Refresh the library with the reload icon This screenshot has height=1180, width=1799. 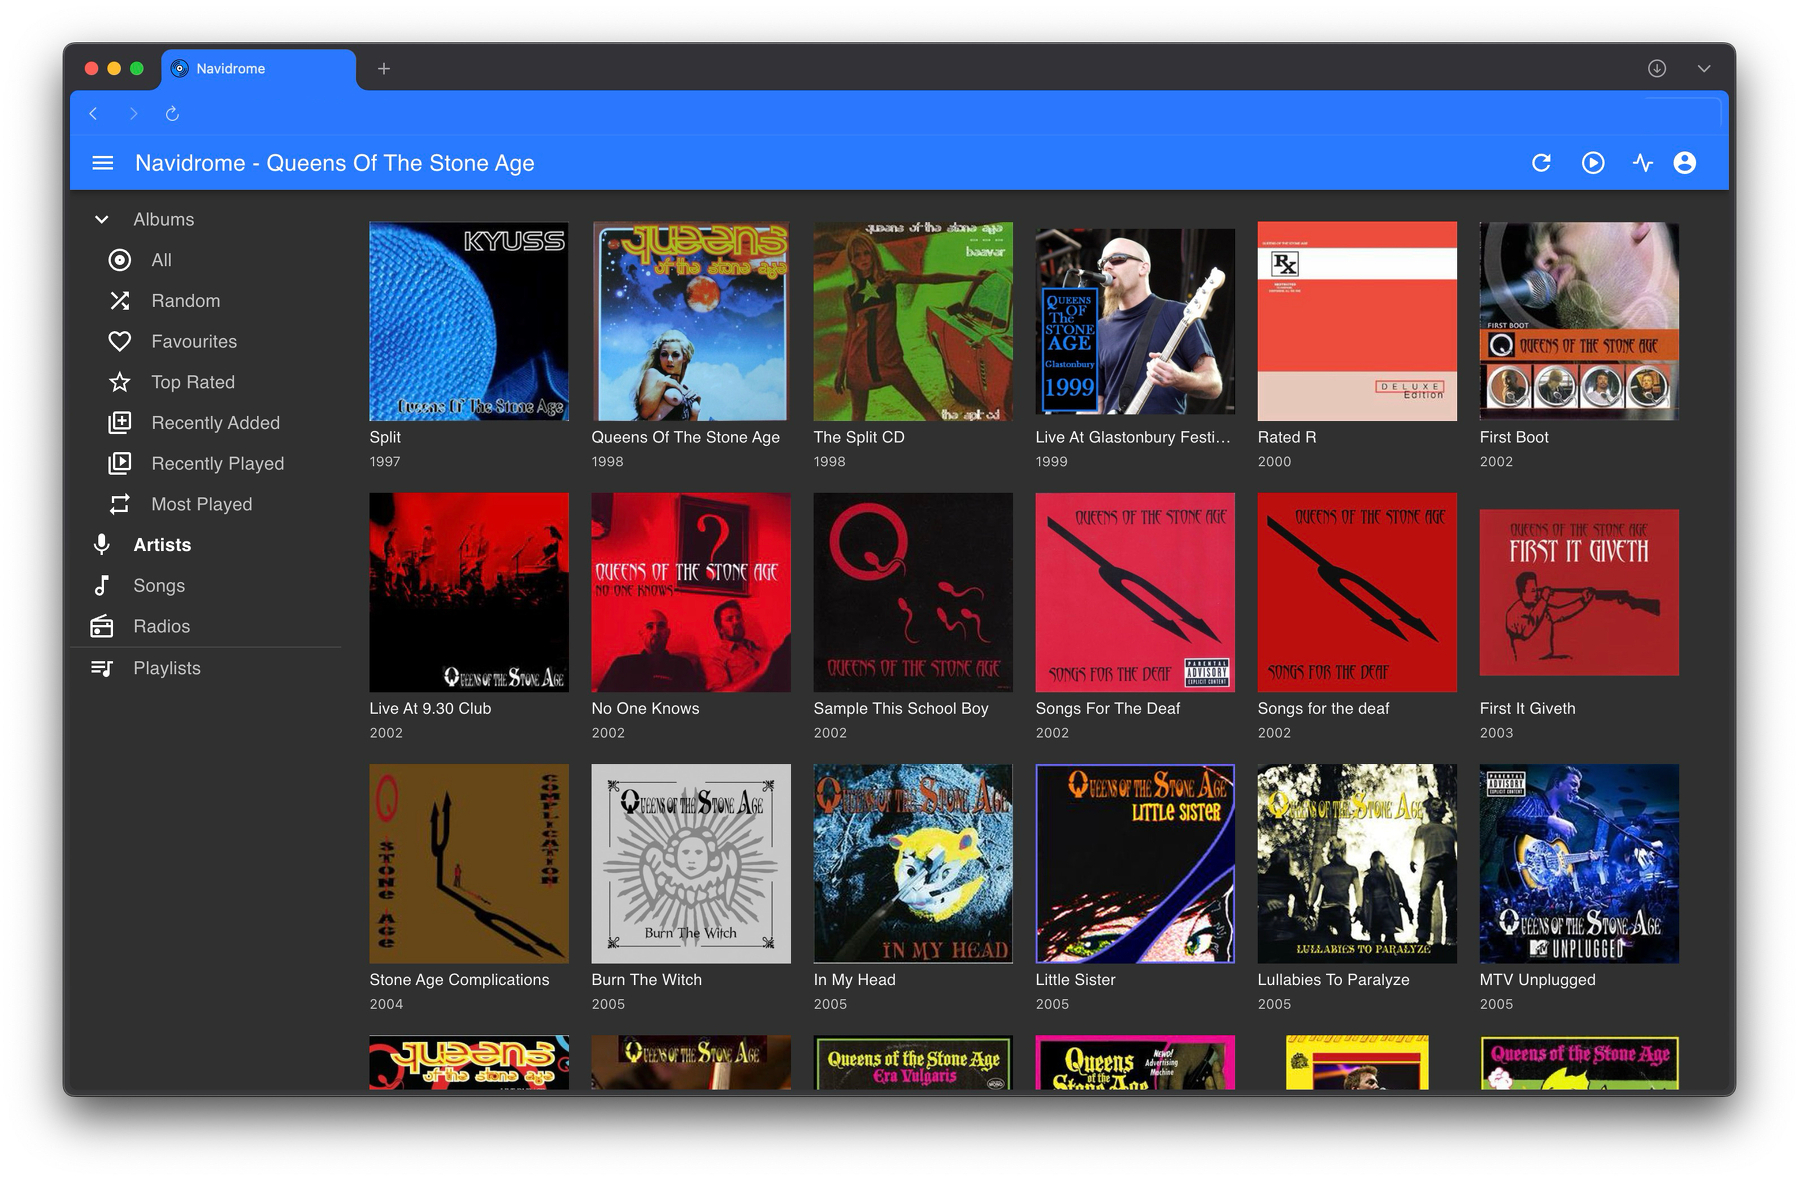click(1543, 162)
